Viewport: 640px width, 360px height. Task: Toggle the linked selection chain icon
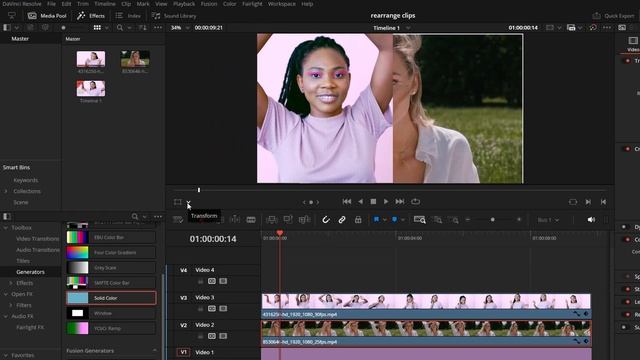342,220
